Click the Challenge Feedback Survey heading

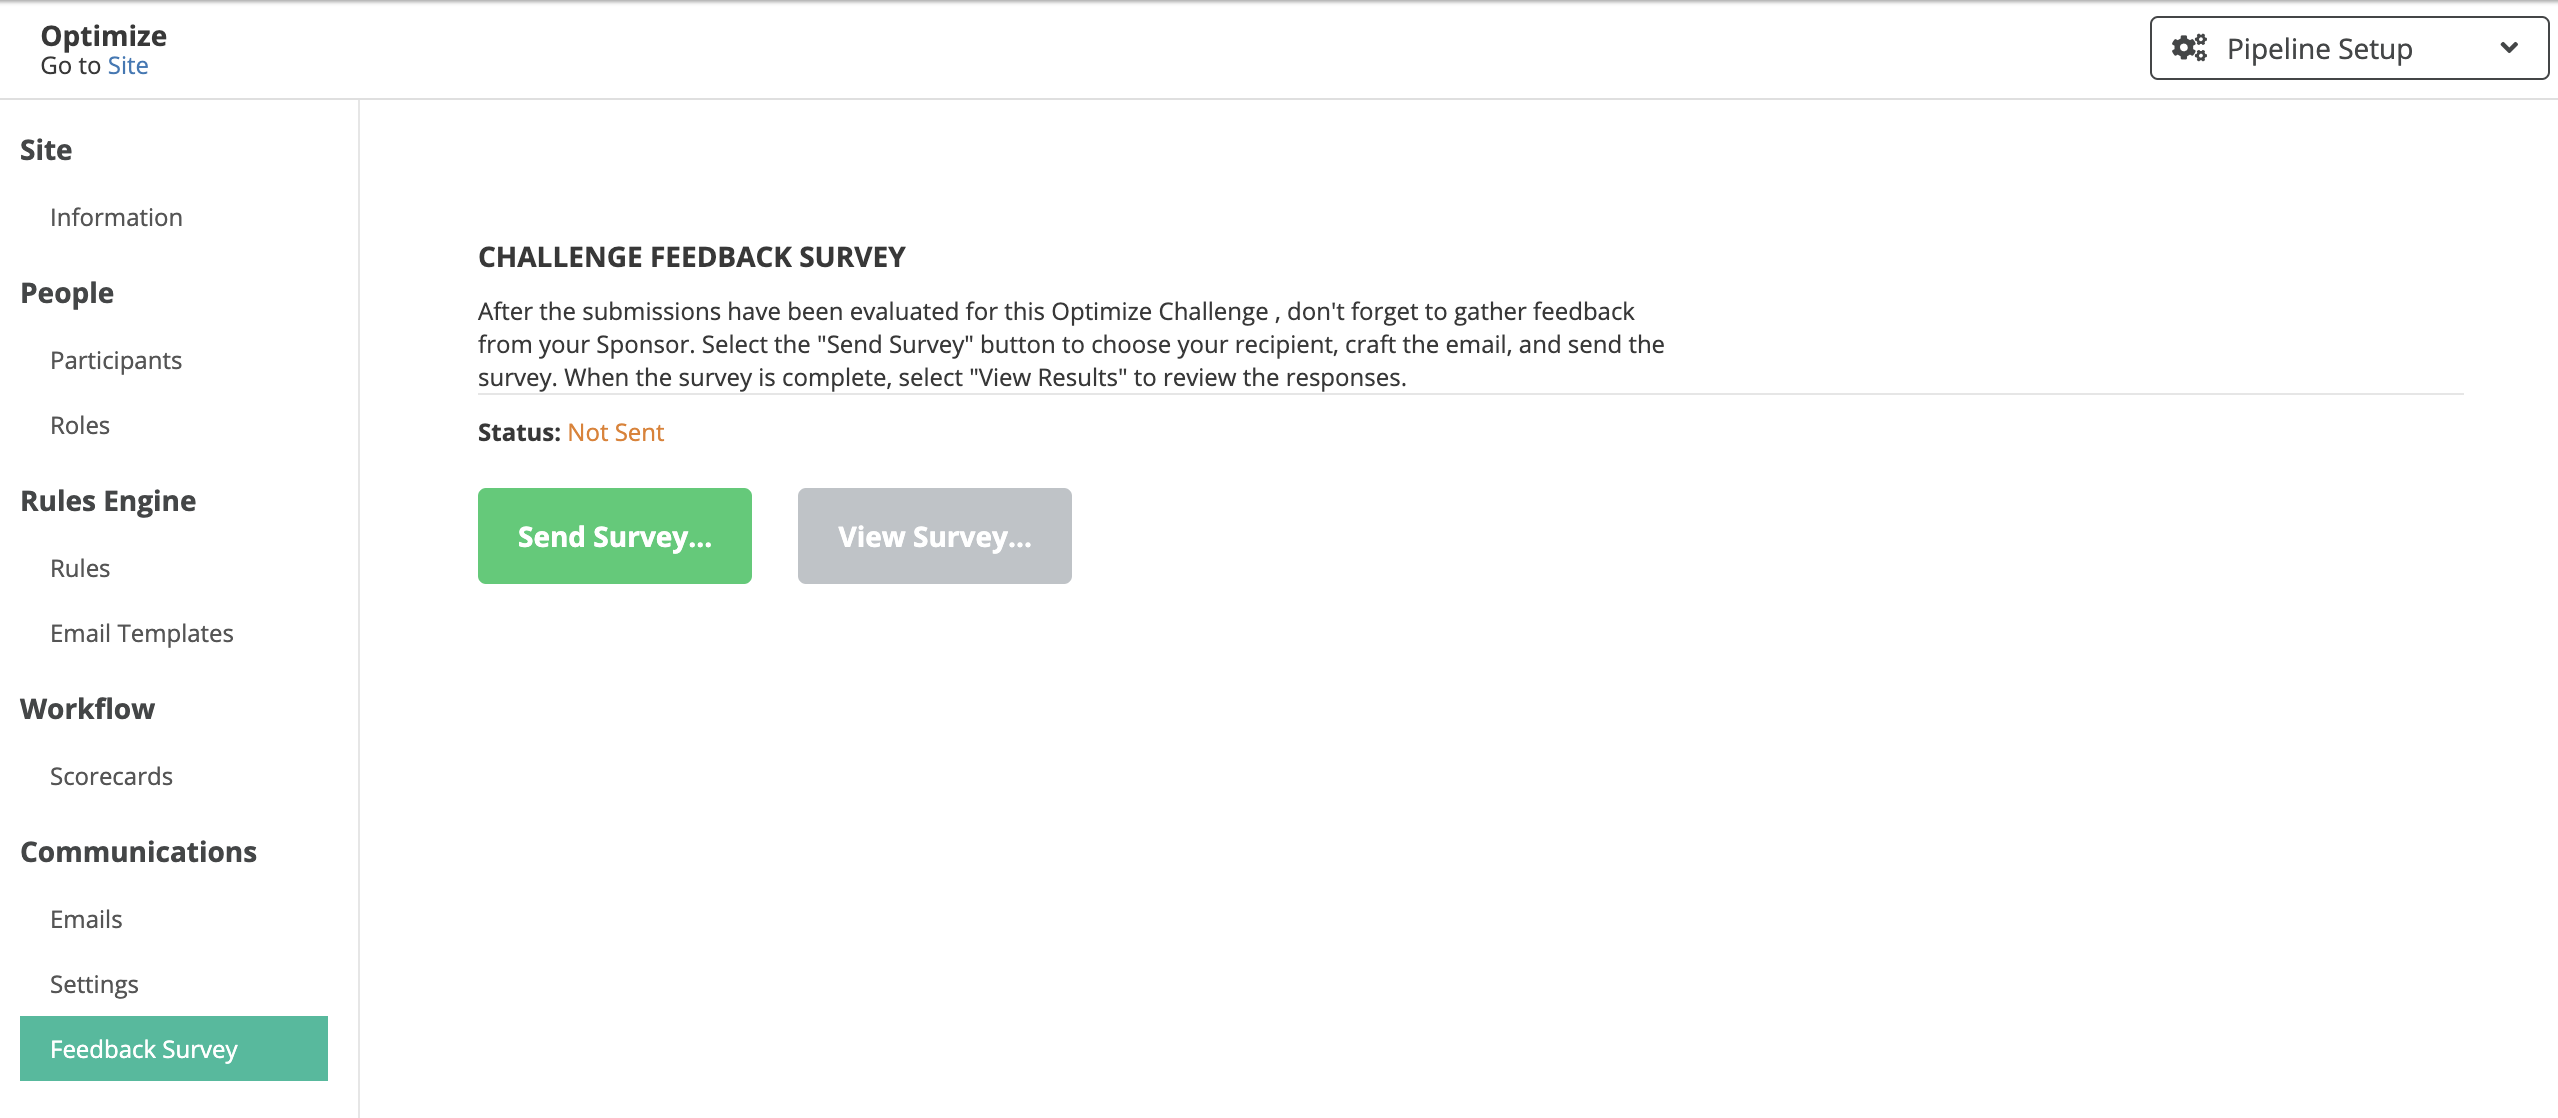coord(692,257)
